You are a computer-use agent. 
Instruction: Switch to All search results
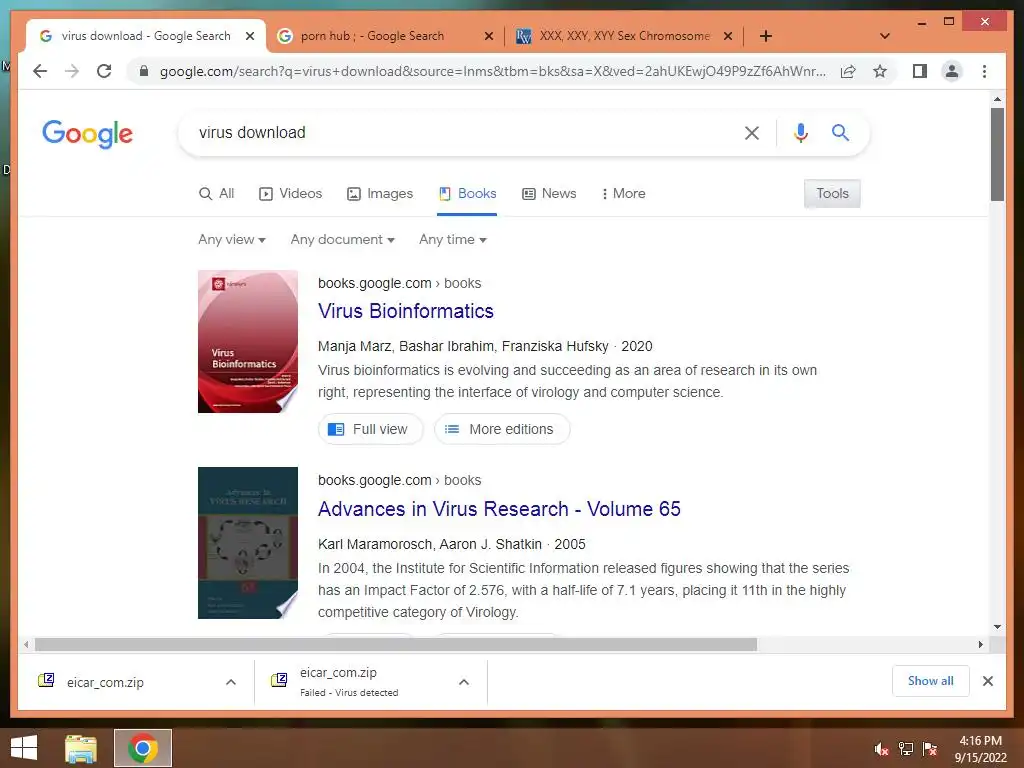pyautogui.click(x=216, y=194)
